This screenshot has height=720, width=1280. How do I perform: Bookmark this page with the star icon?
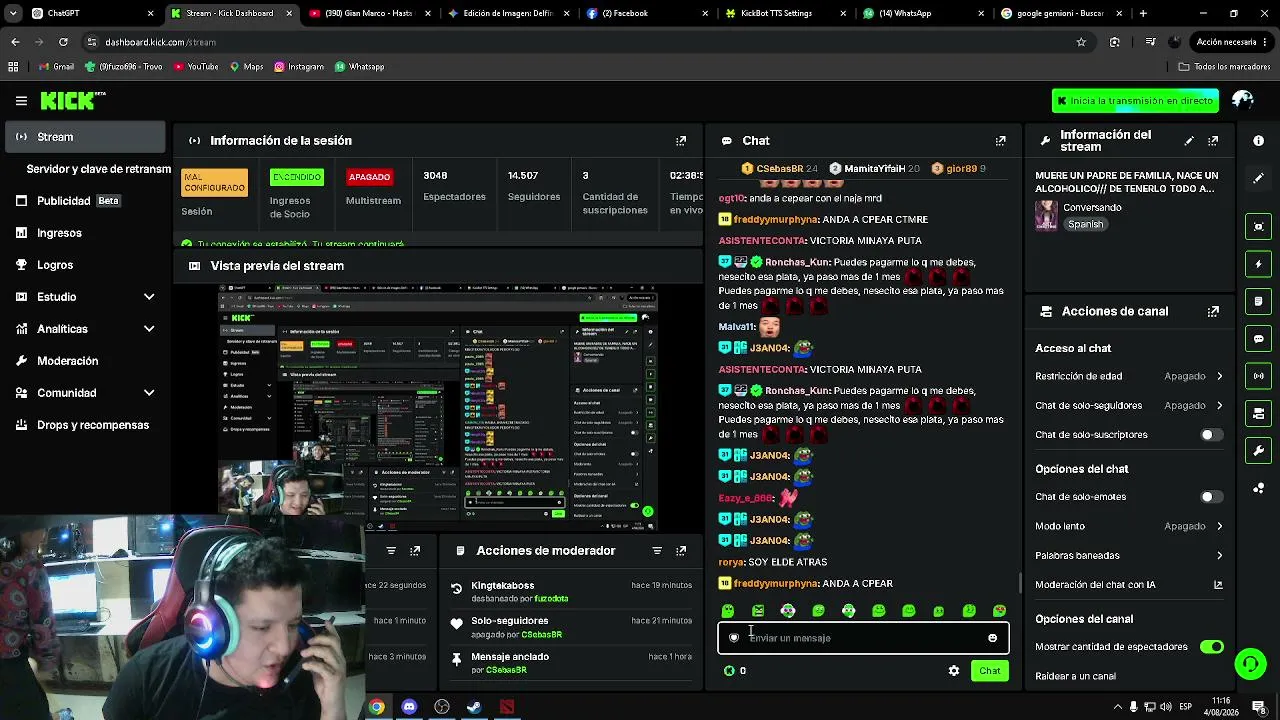(x=1081, y=42)
